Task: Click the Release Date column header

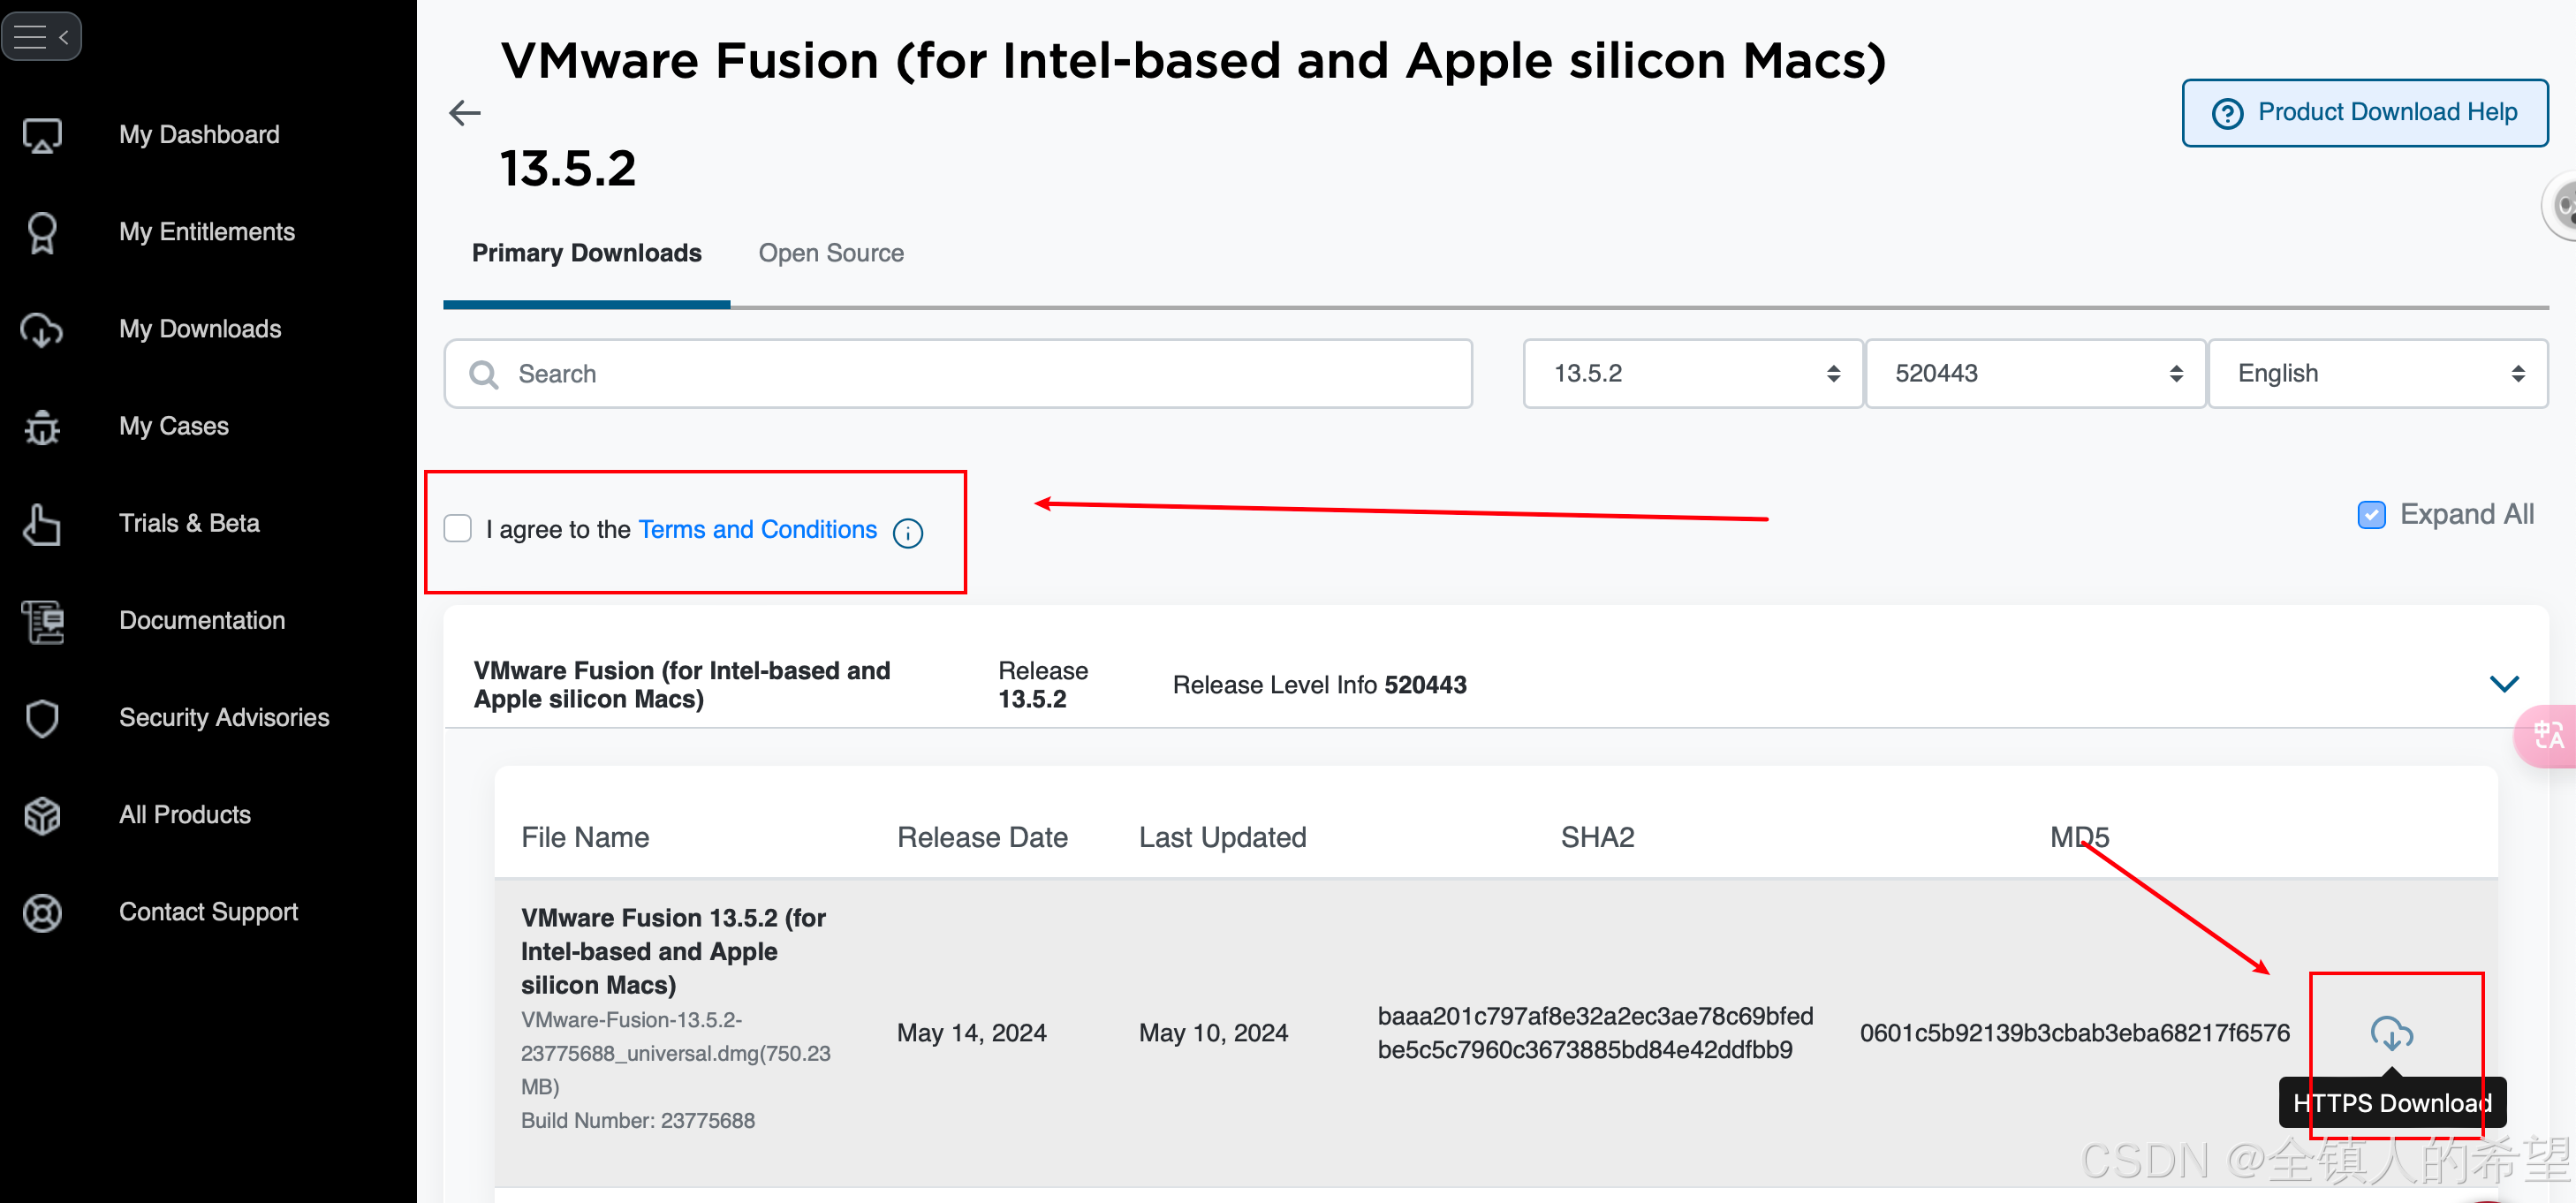Action: pos(982,837)
